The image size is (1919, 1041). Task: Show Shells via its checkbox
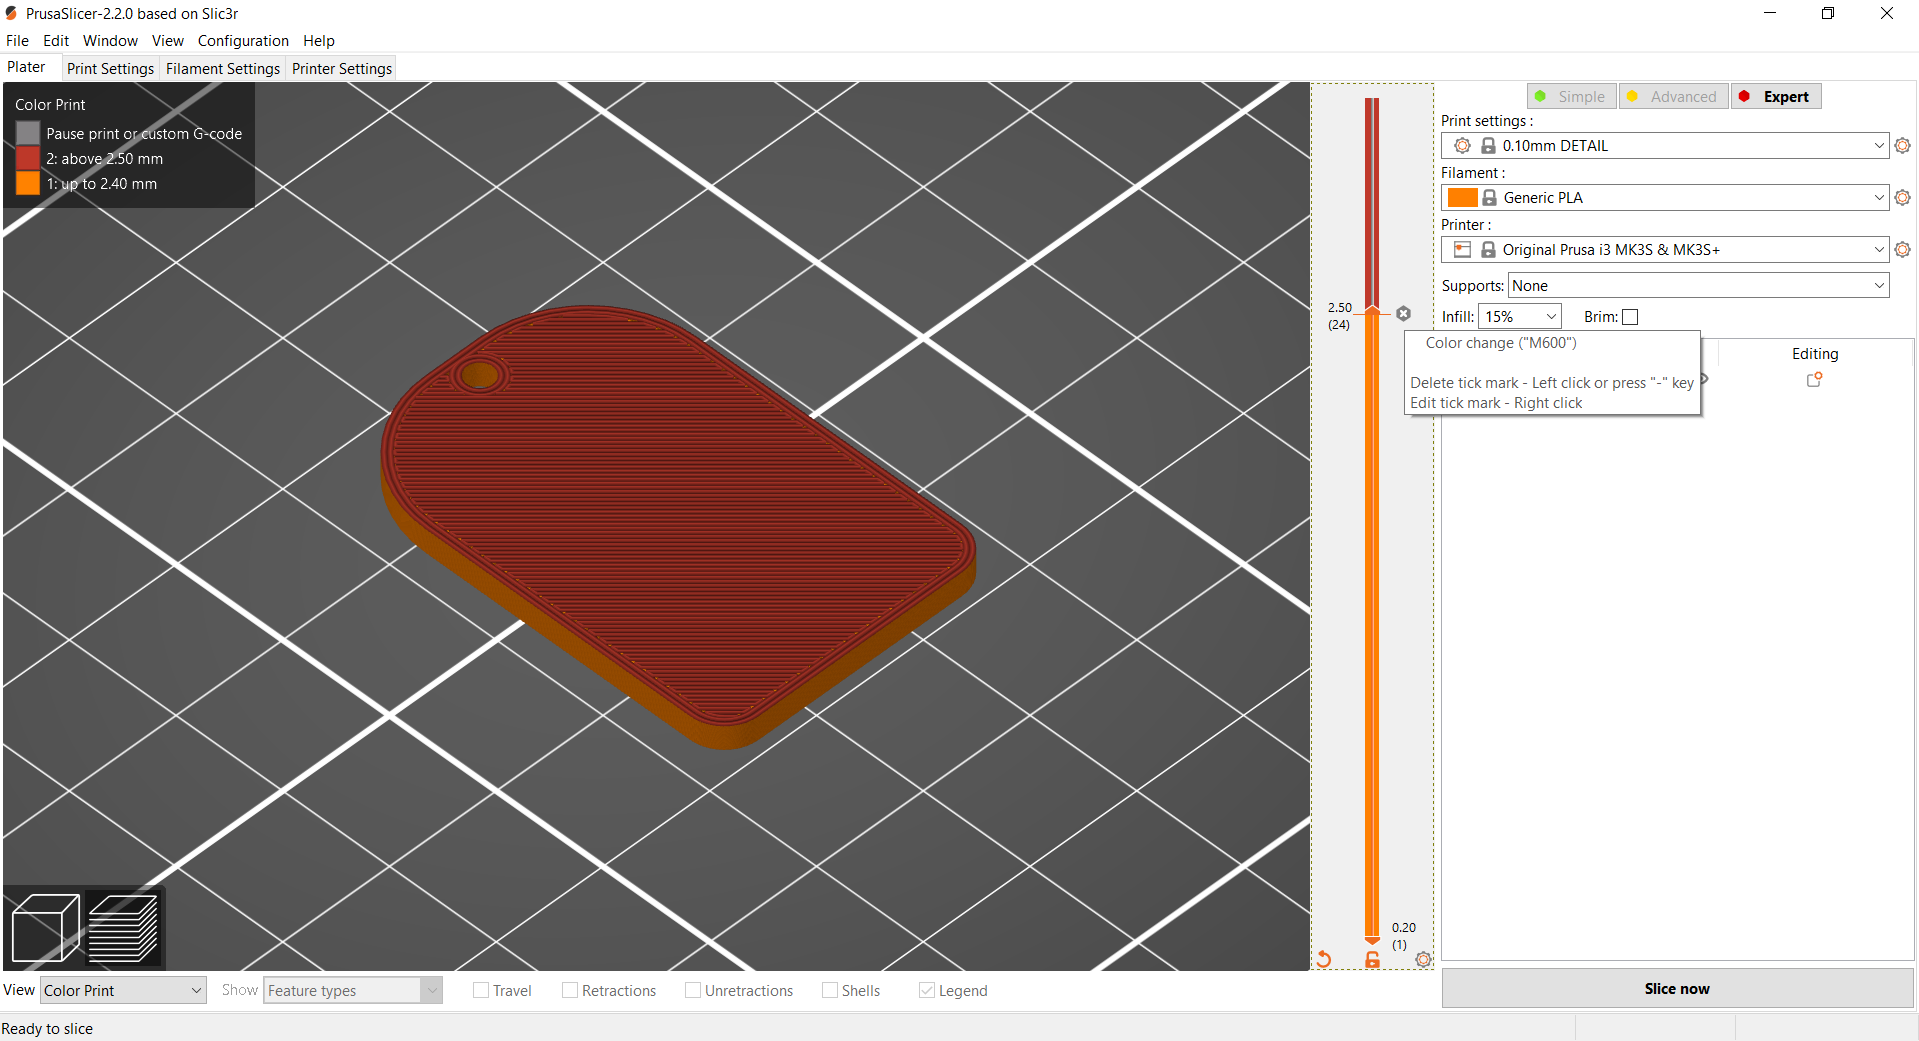[830, 990]
